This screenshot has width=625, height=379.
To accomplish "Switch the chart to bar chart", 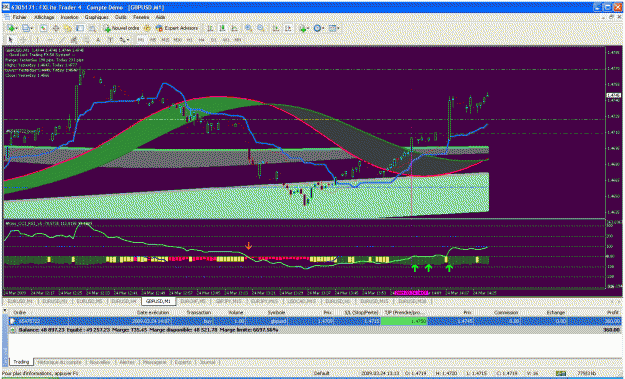I will click(x=210, y=28).
